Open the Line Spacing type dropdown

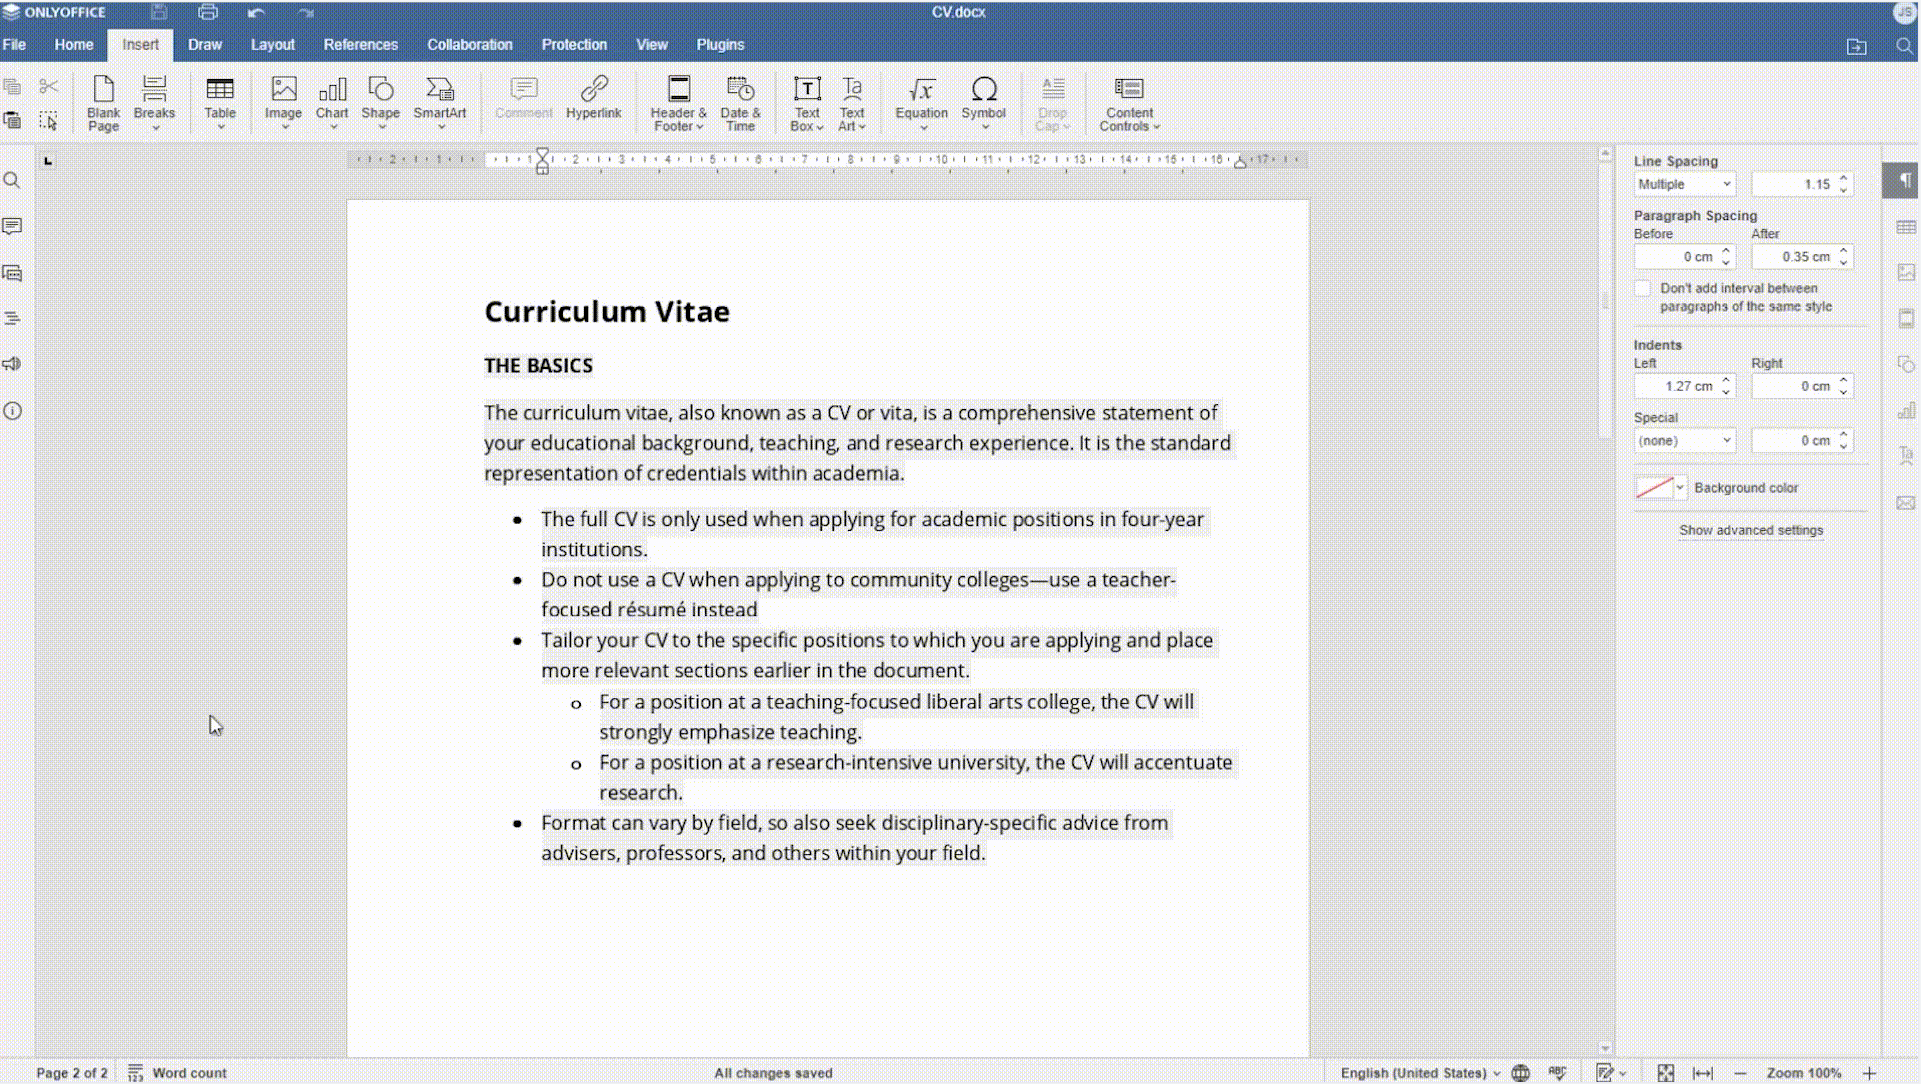point(1684,184)
